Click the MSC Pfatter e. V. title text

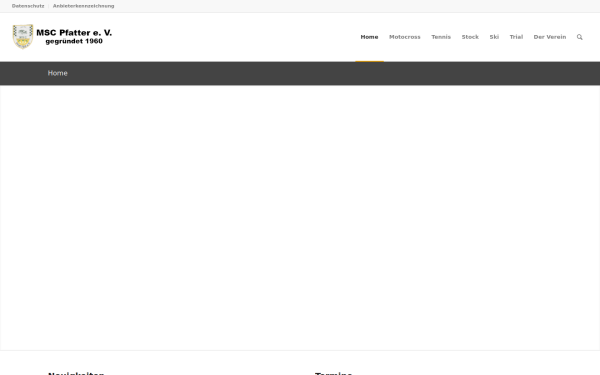[x=74, y=33]
